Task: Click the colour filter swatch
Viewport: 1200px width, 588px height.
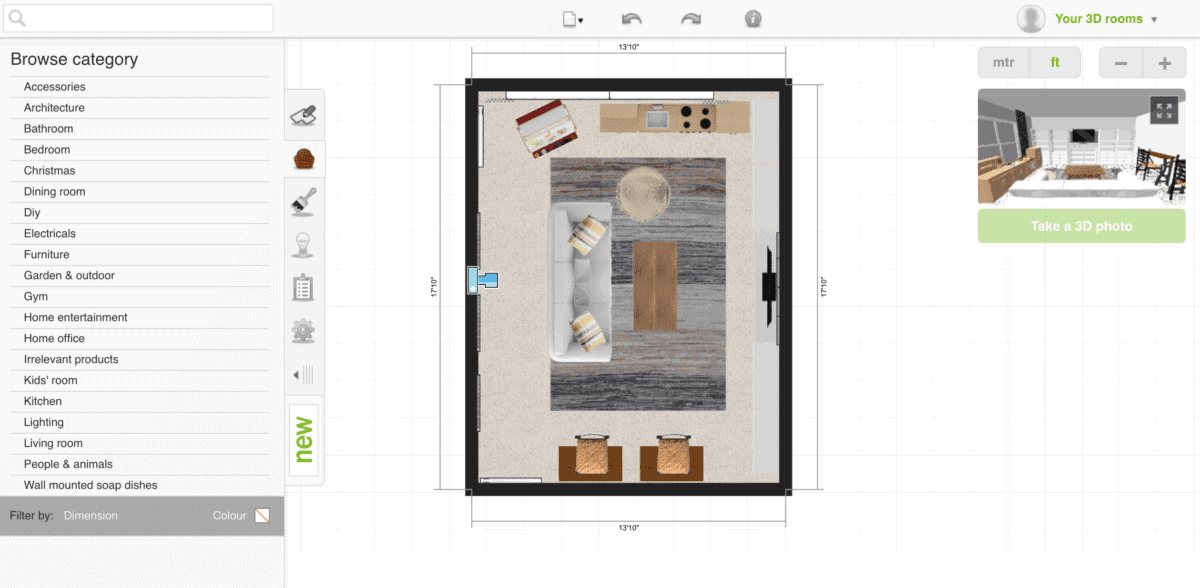Action: click(262, 516)
